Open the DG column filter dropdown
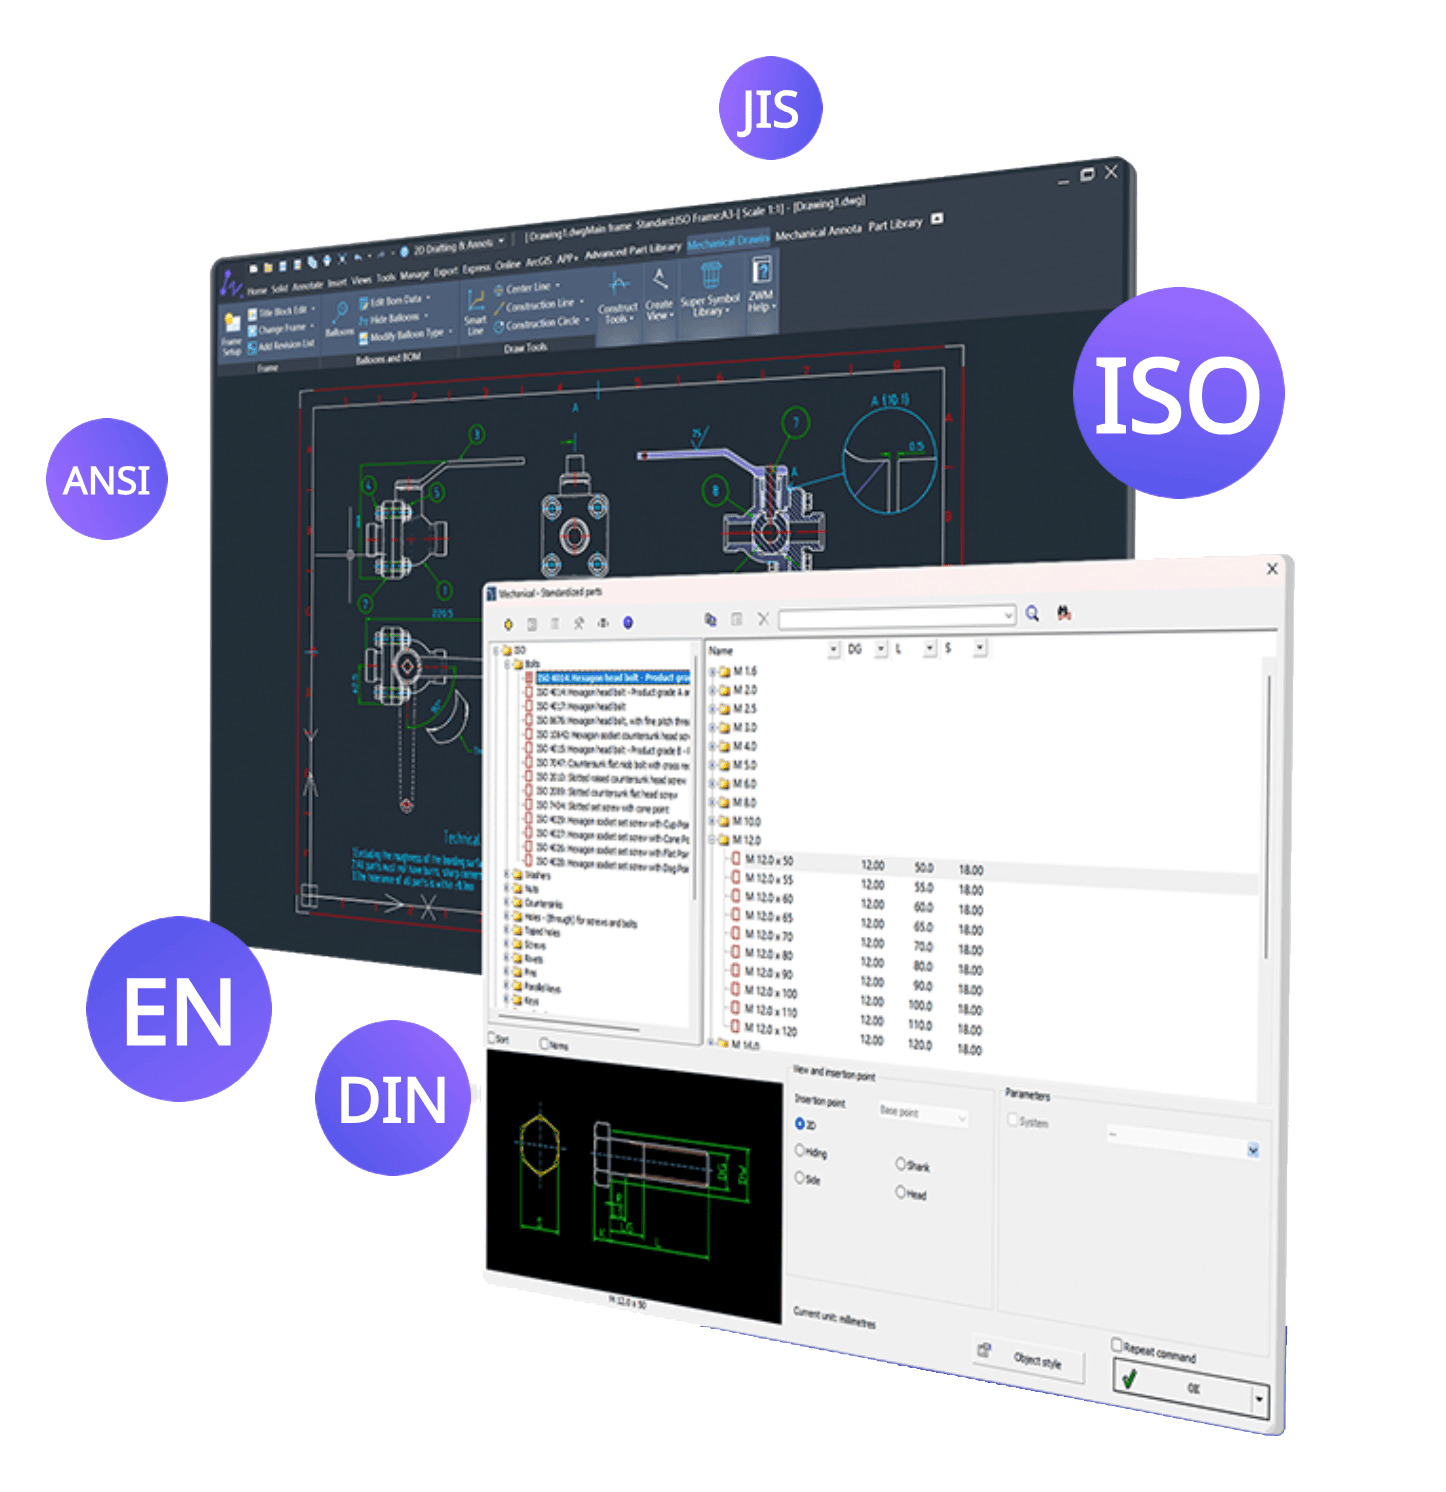Screen dimensions: 1446x1492 (881, 649)
